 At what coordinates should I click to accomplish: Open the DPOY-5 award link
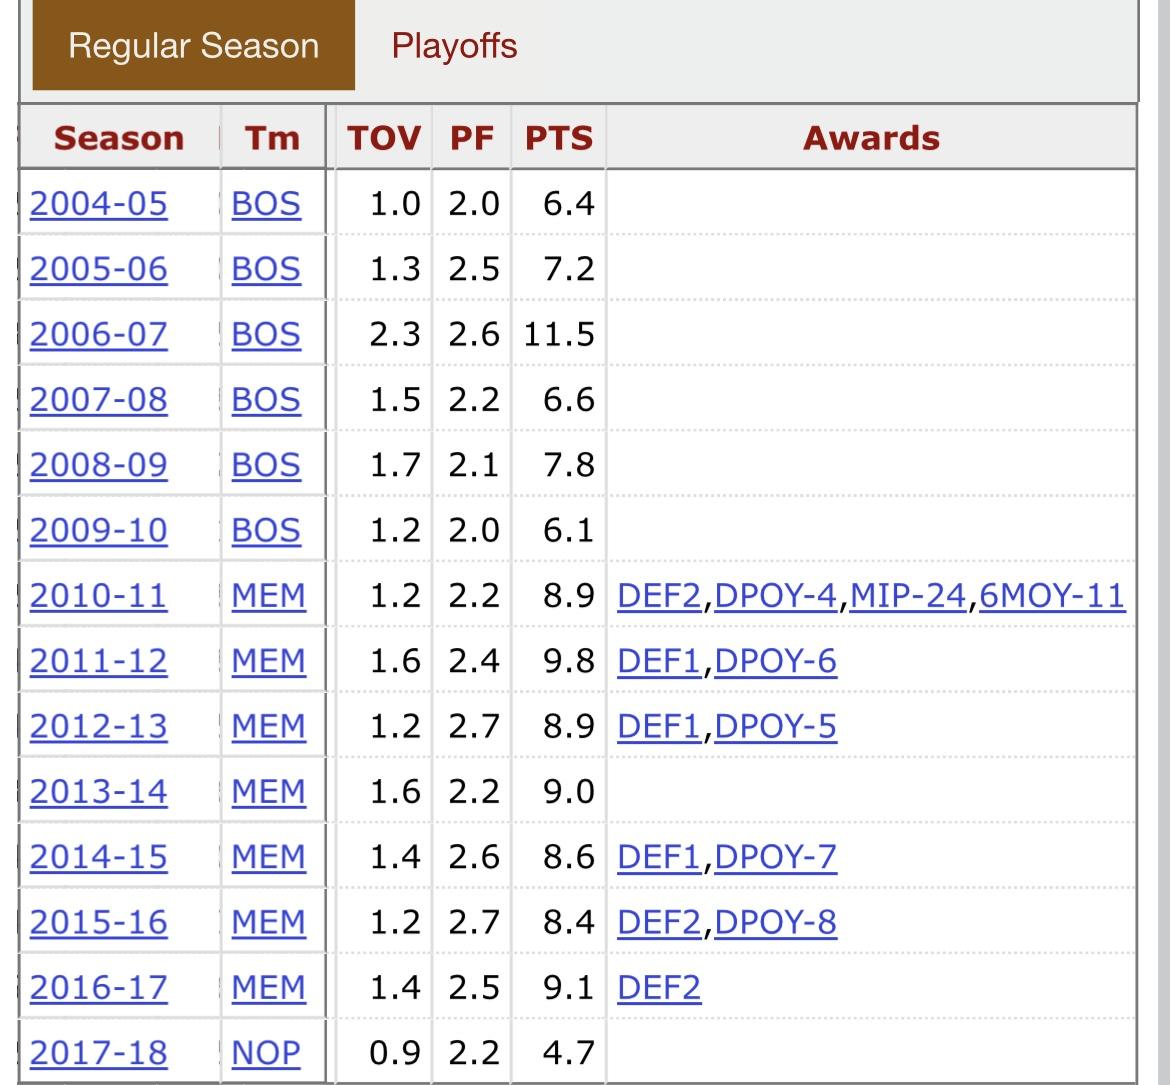pos(775,726)
